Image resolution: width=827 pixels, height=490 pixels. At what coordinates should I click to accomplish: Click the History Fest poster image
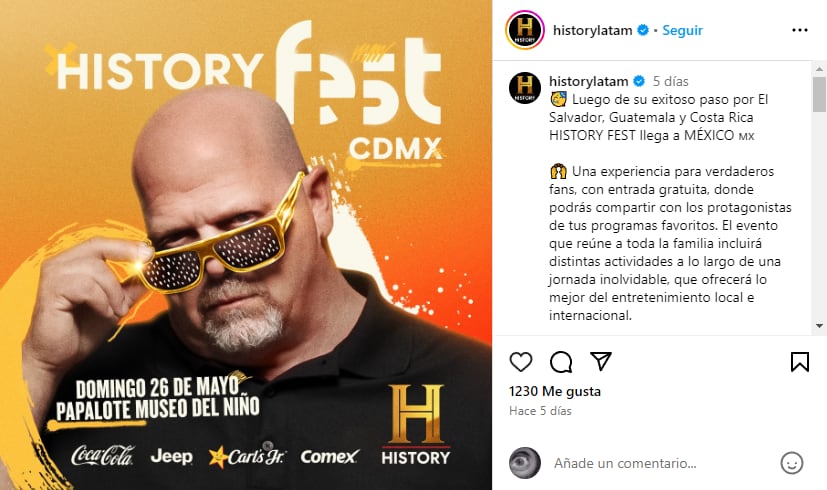coord(246,245)
